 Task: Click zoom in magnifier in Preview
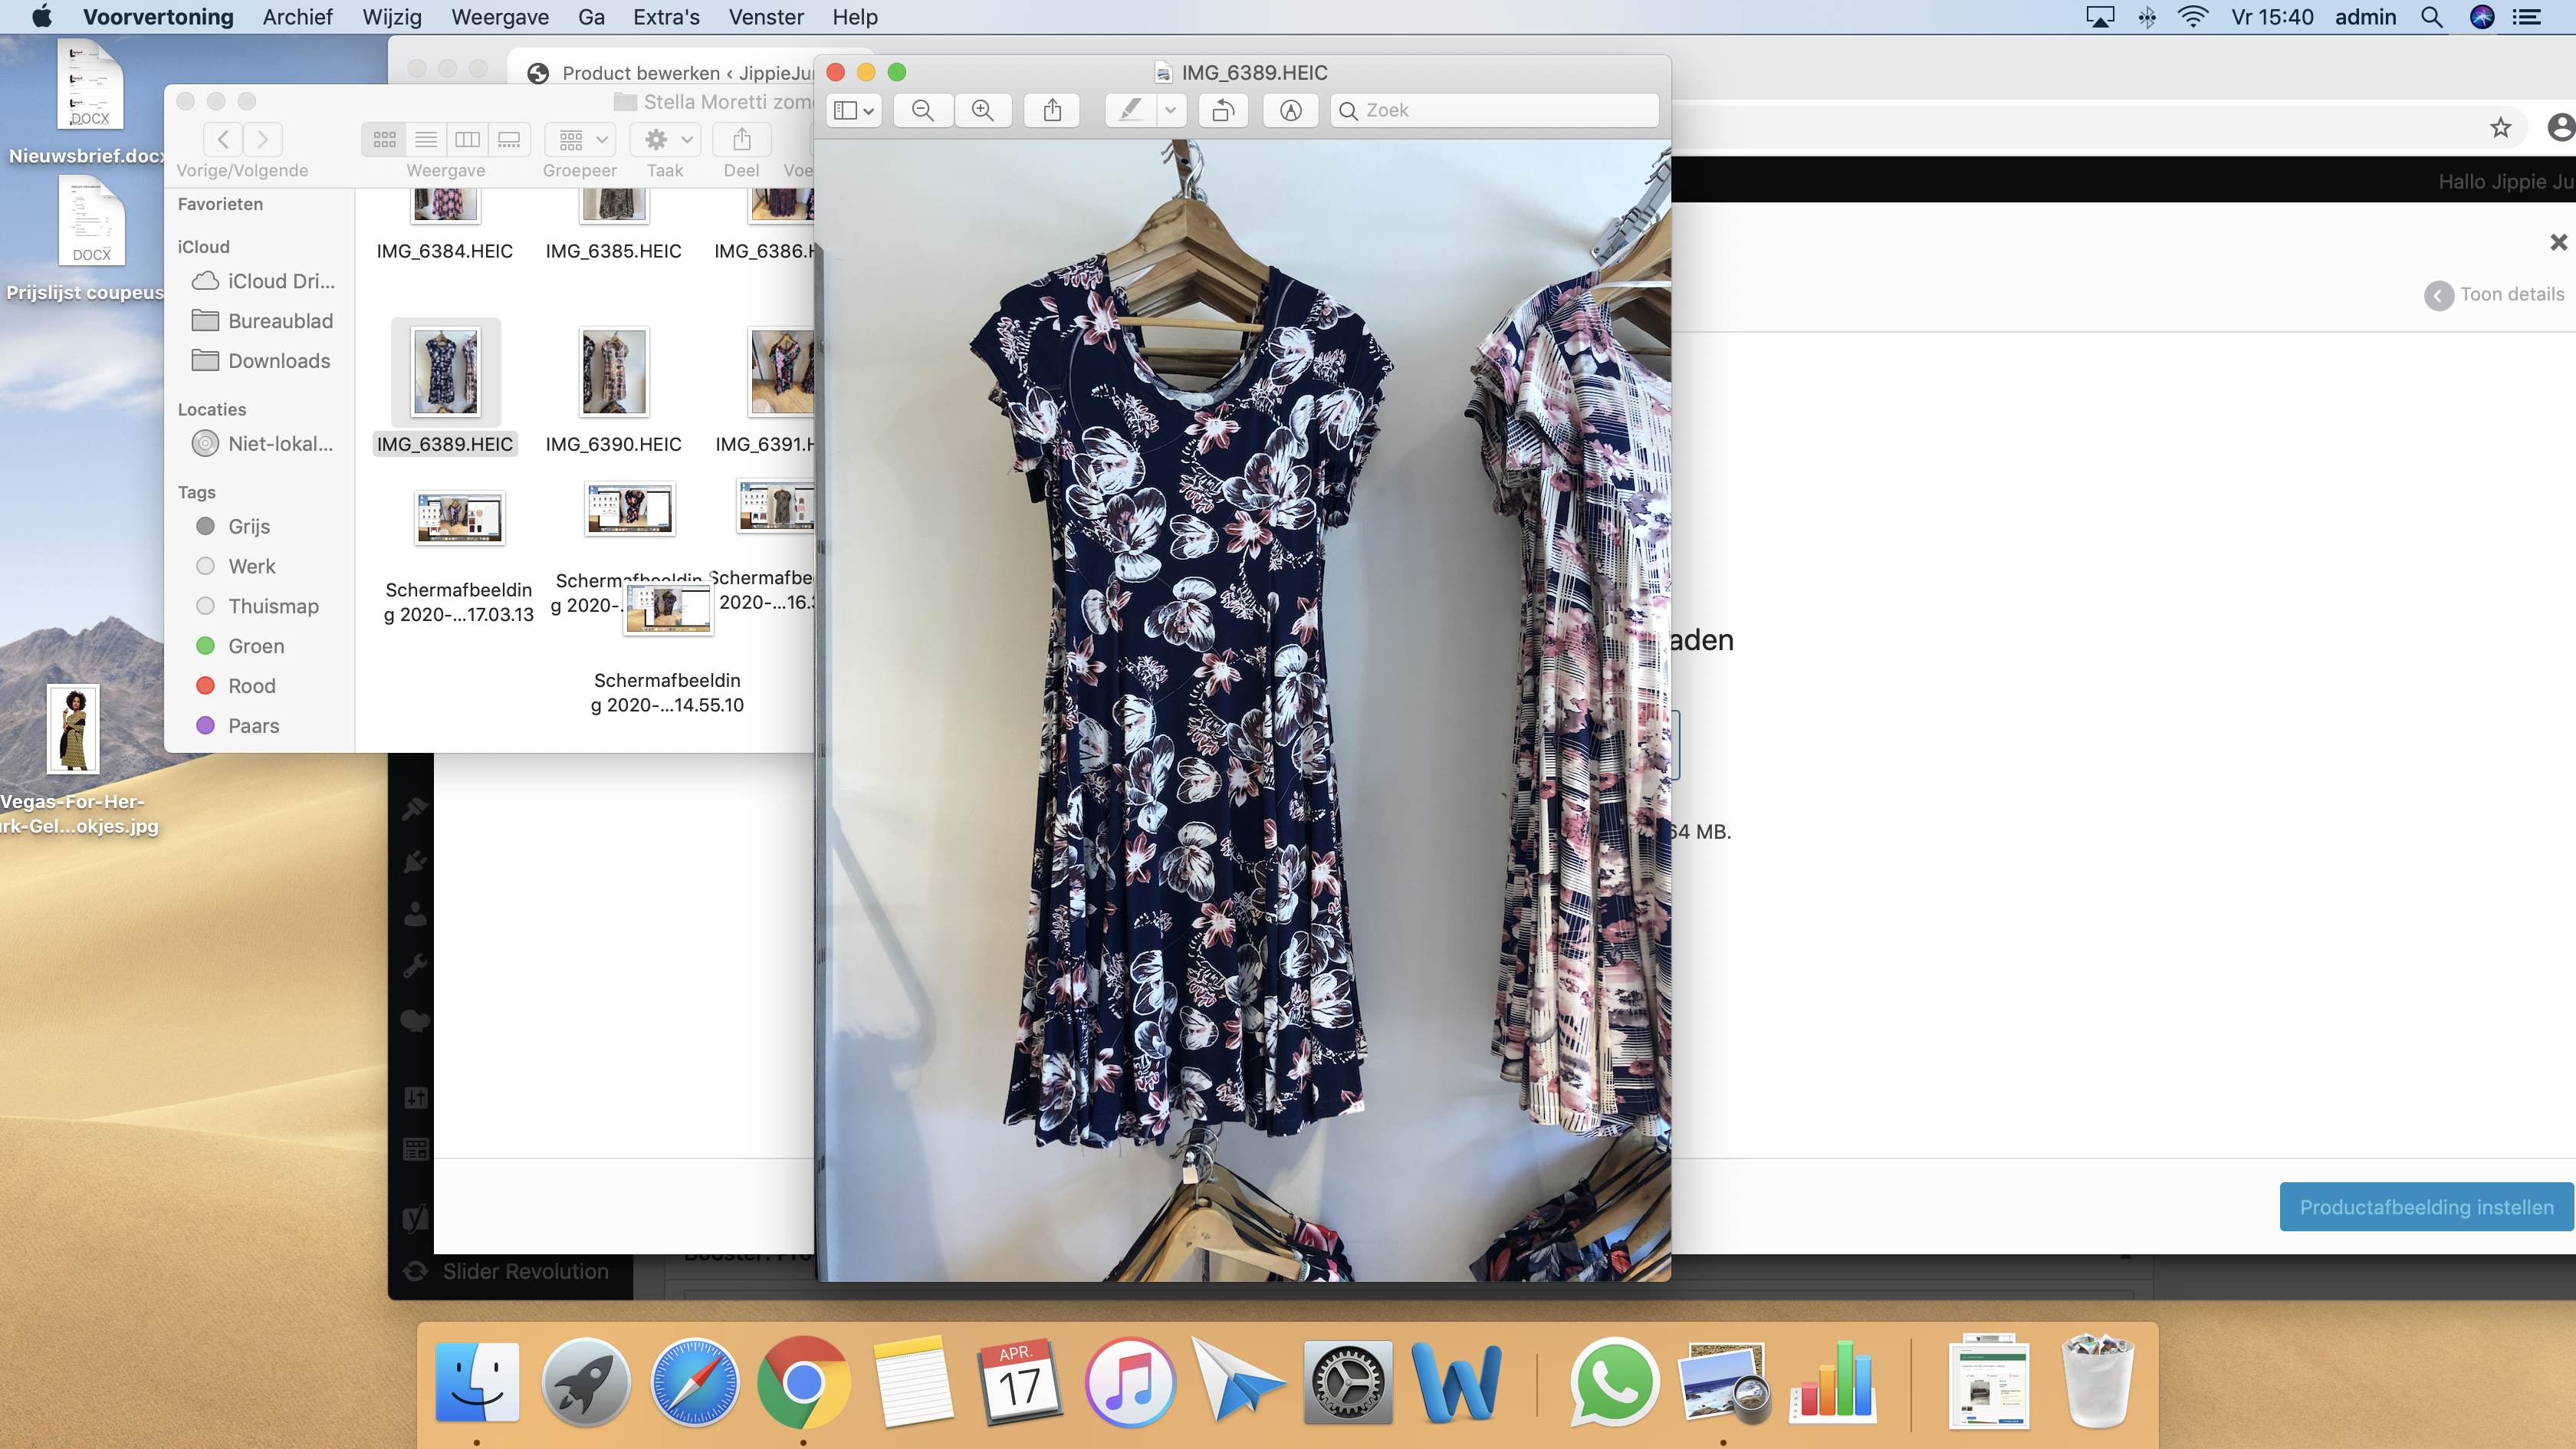[983, 110]
